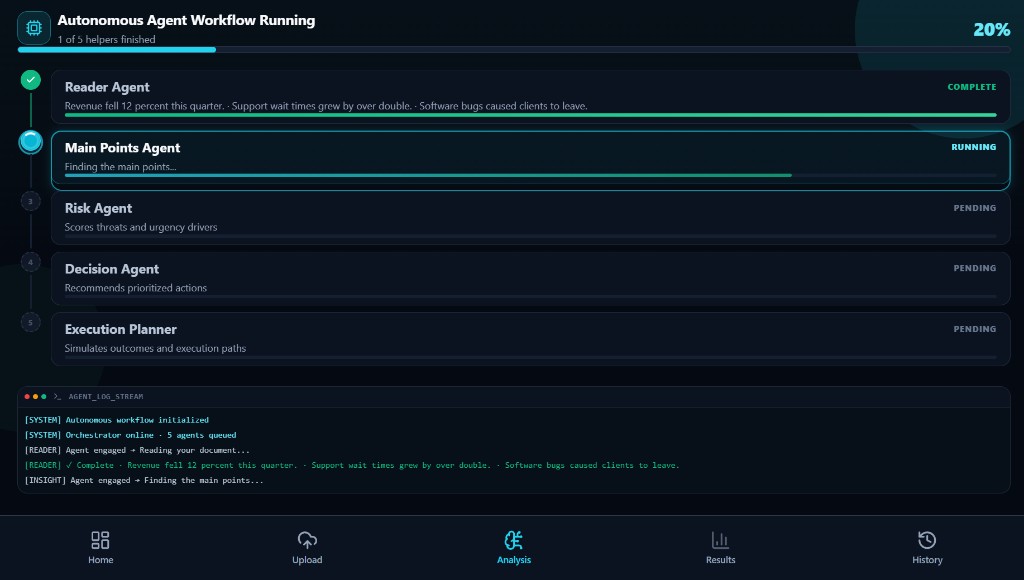Click the Execution Planner card title
This screenshot has height=580, width=1024.
coord(120,329)
